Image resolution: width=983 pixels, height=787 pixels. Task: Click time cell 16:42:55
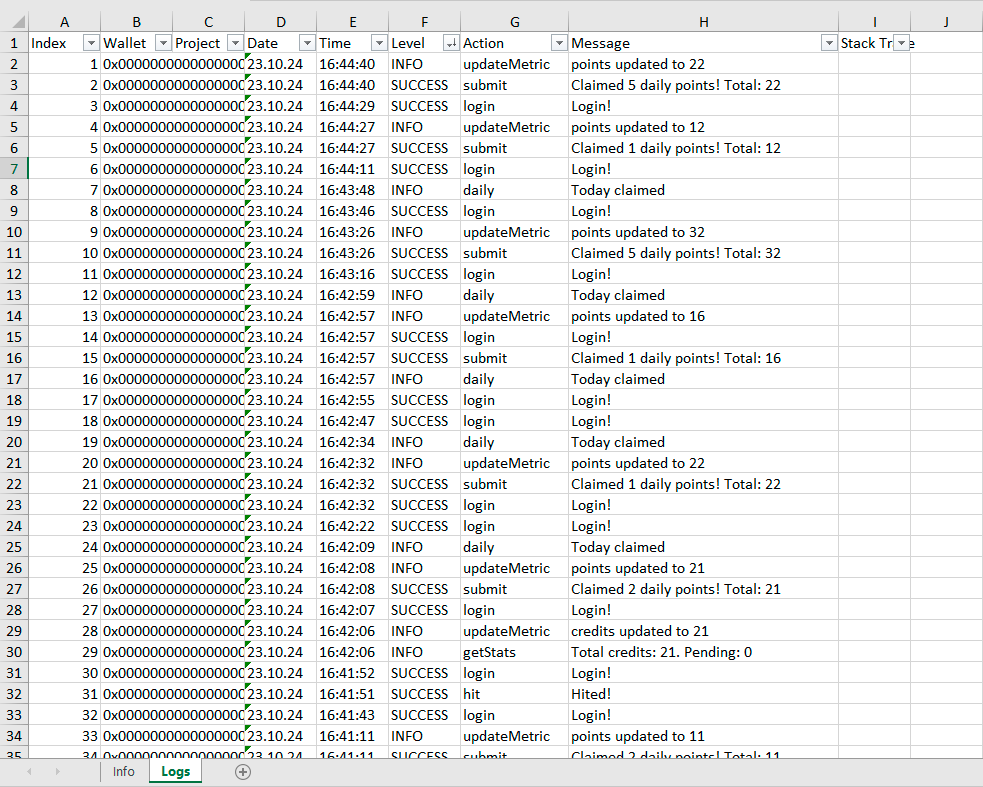pyautogui.click(x=352, y=400)
